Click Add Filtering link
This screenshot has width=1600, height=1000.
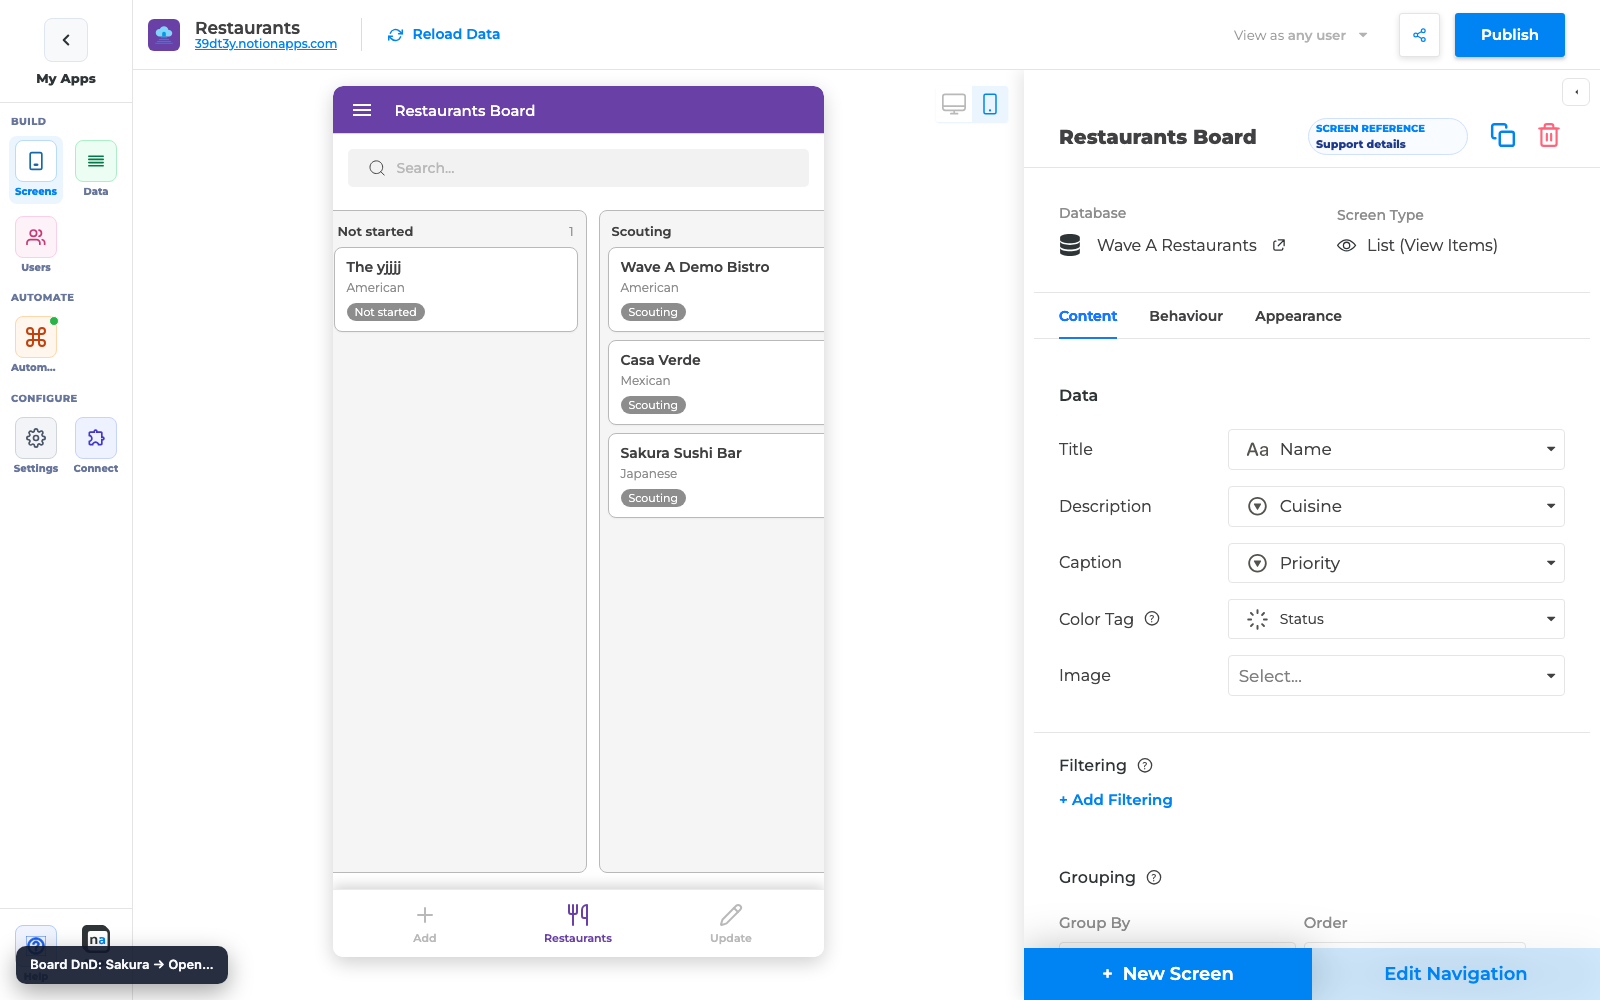click(1116, 799)
